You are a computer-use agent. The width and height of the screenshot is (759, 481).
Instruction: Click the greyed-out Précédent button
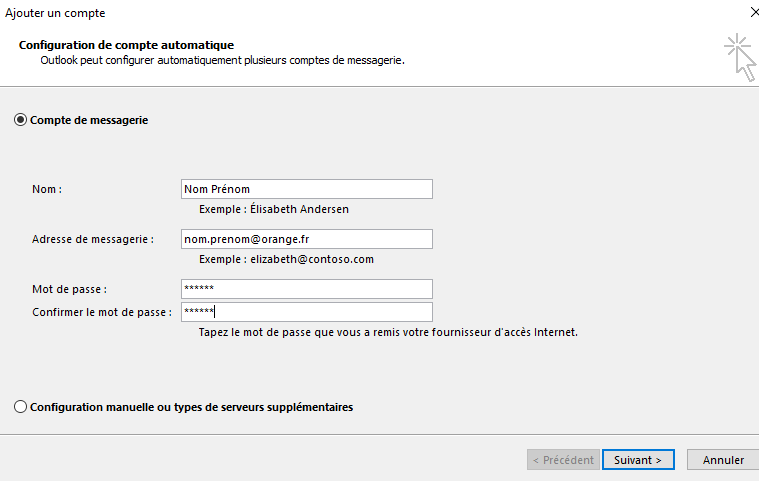click(x=563, y=460)
